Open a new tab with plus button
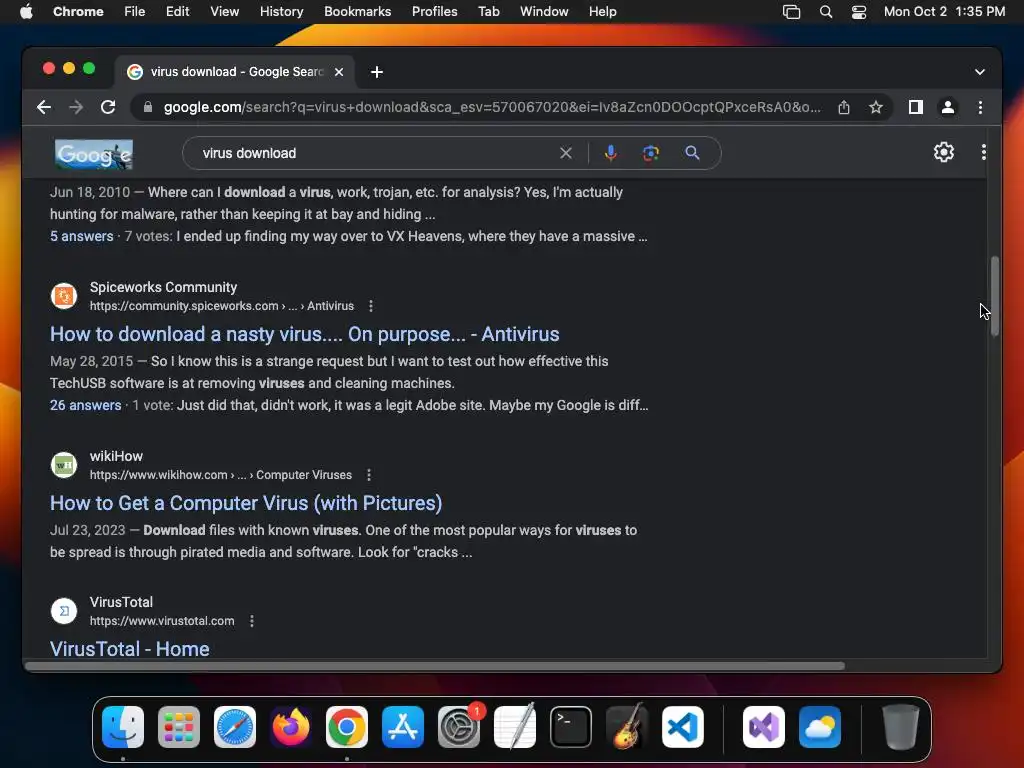This screenshot has height=768, width=1024. [377, 72]
